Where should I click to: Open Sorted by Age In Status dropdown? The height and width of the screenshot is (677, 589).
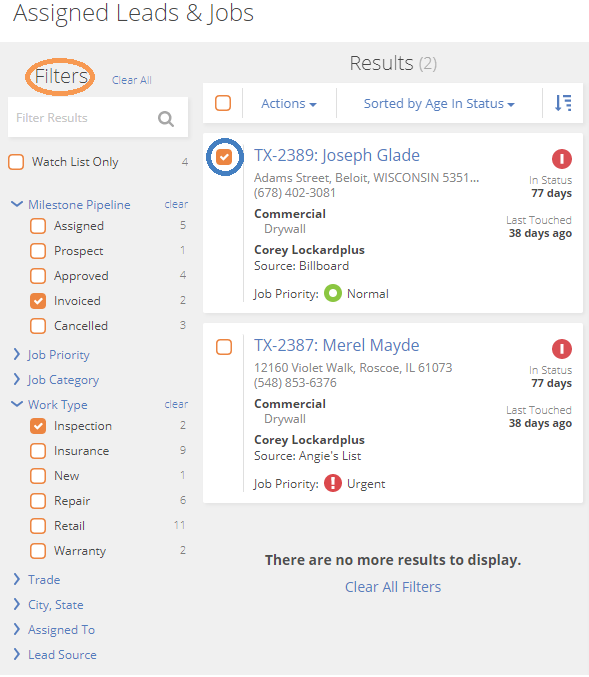coord(439,104)
